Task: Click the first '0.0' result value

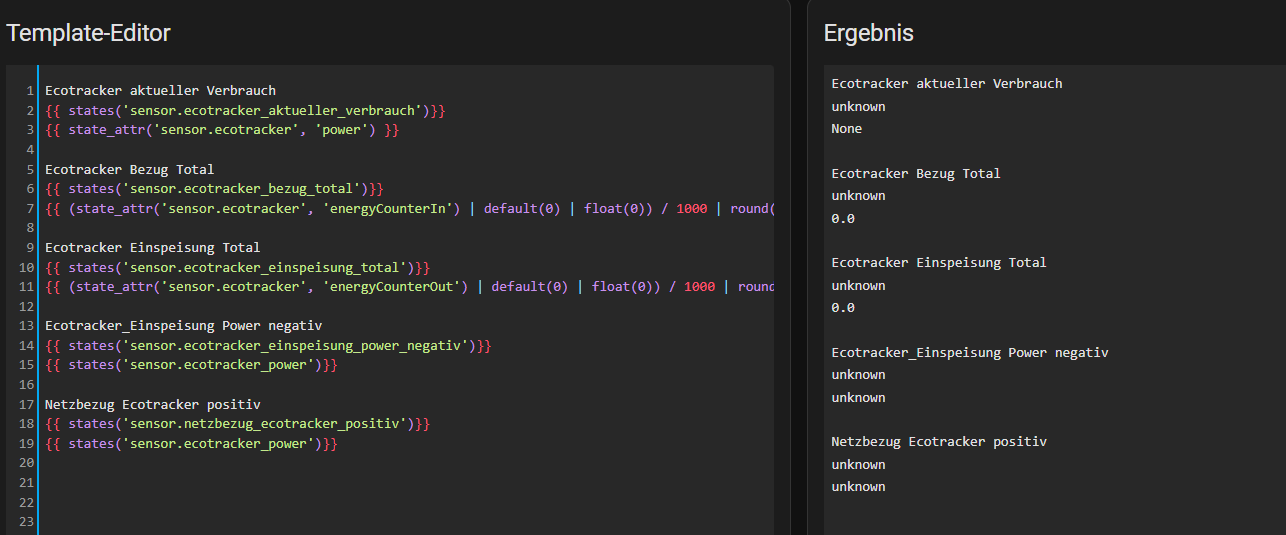Action: (x=843, y=218)
